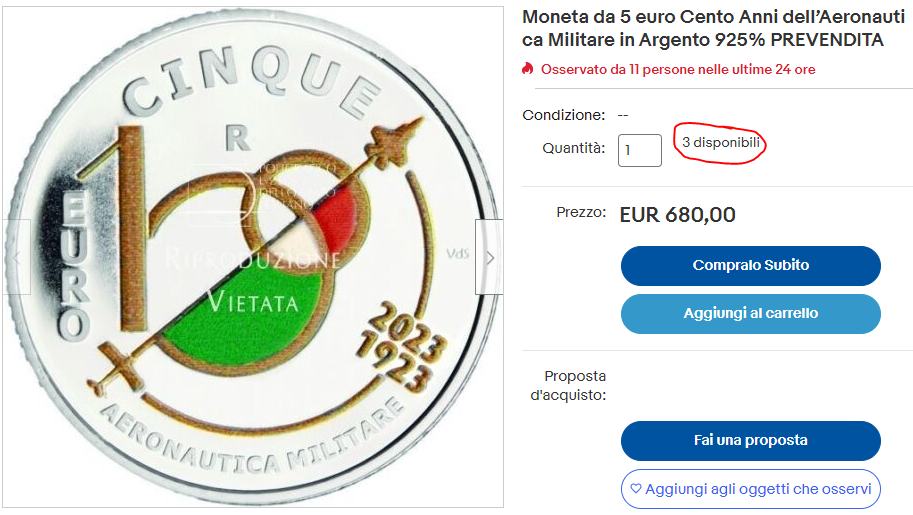Click the Osservato da 11 persone notice

pyautogui.click(x=678, y=69)
